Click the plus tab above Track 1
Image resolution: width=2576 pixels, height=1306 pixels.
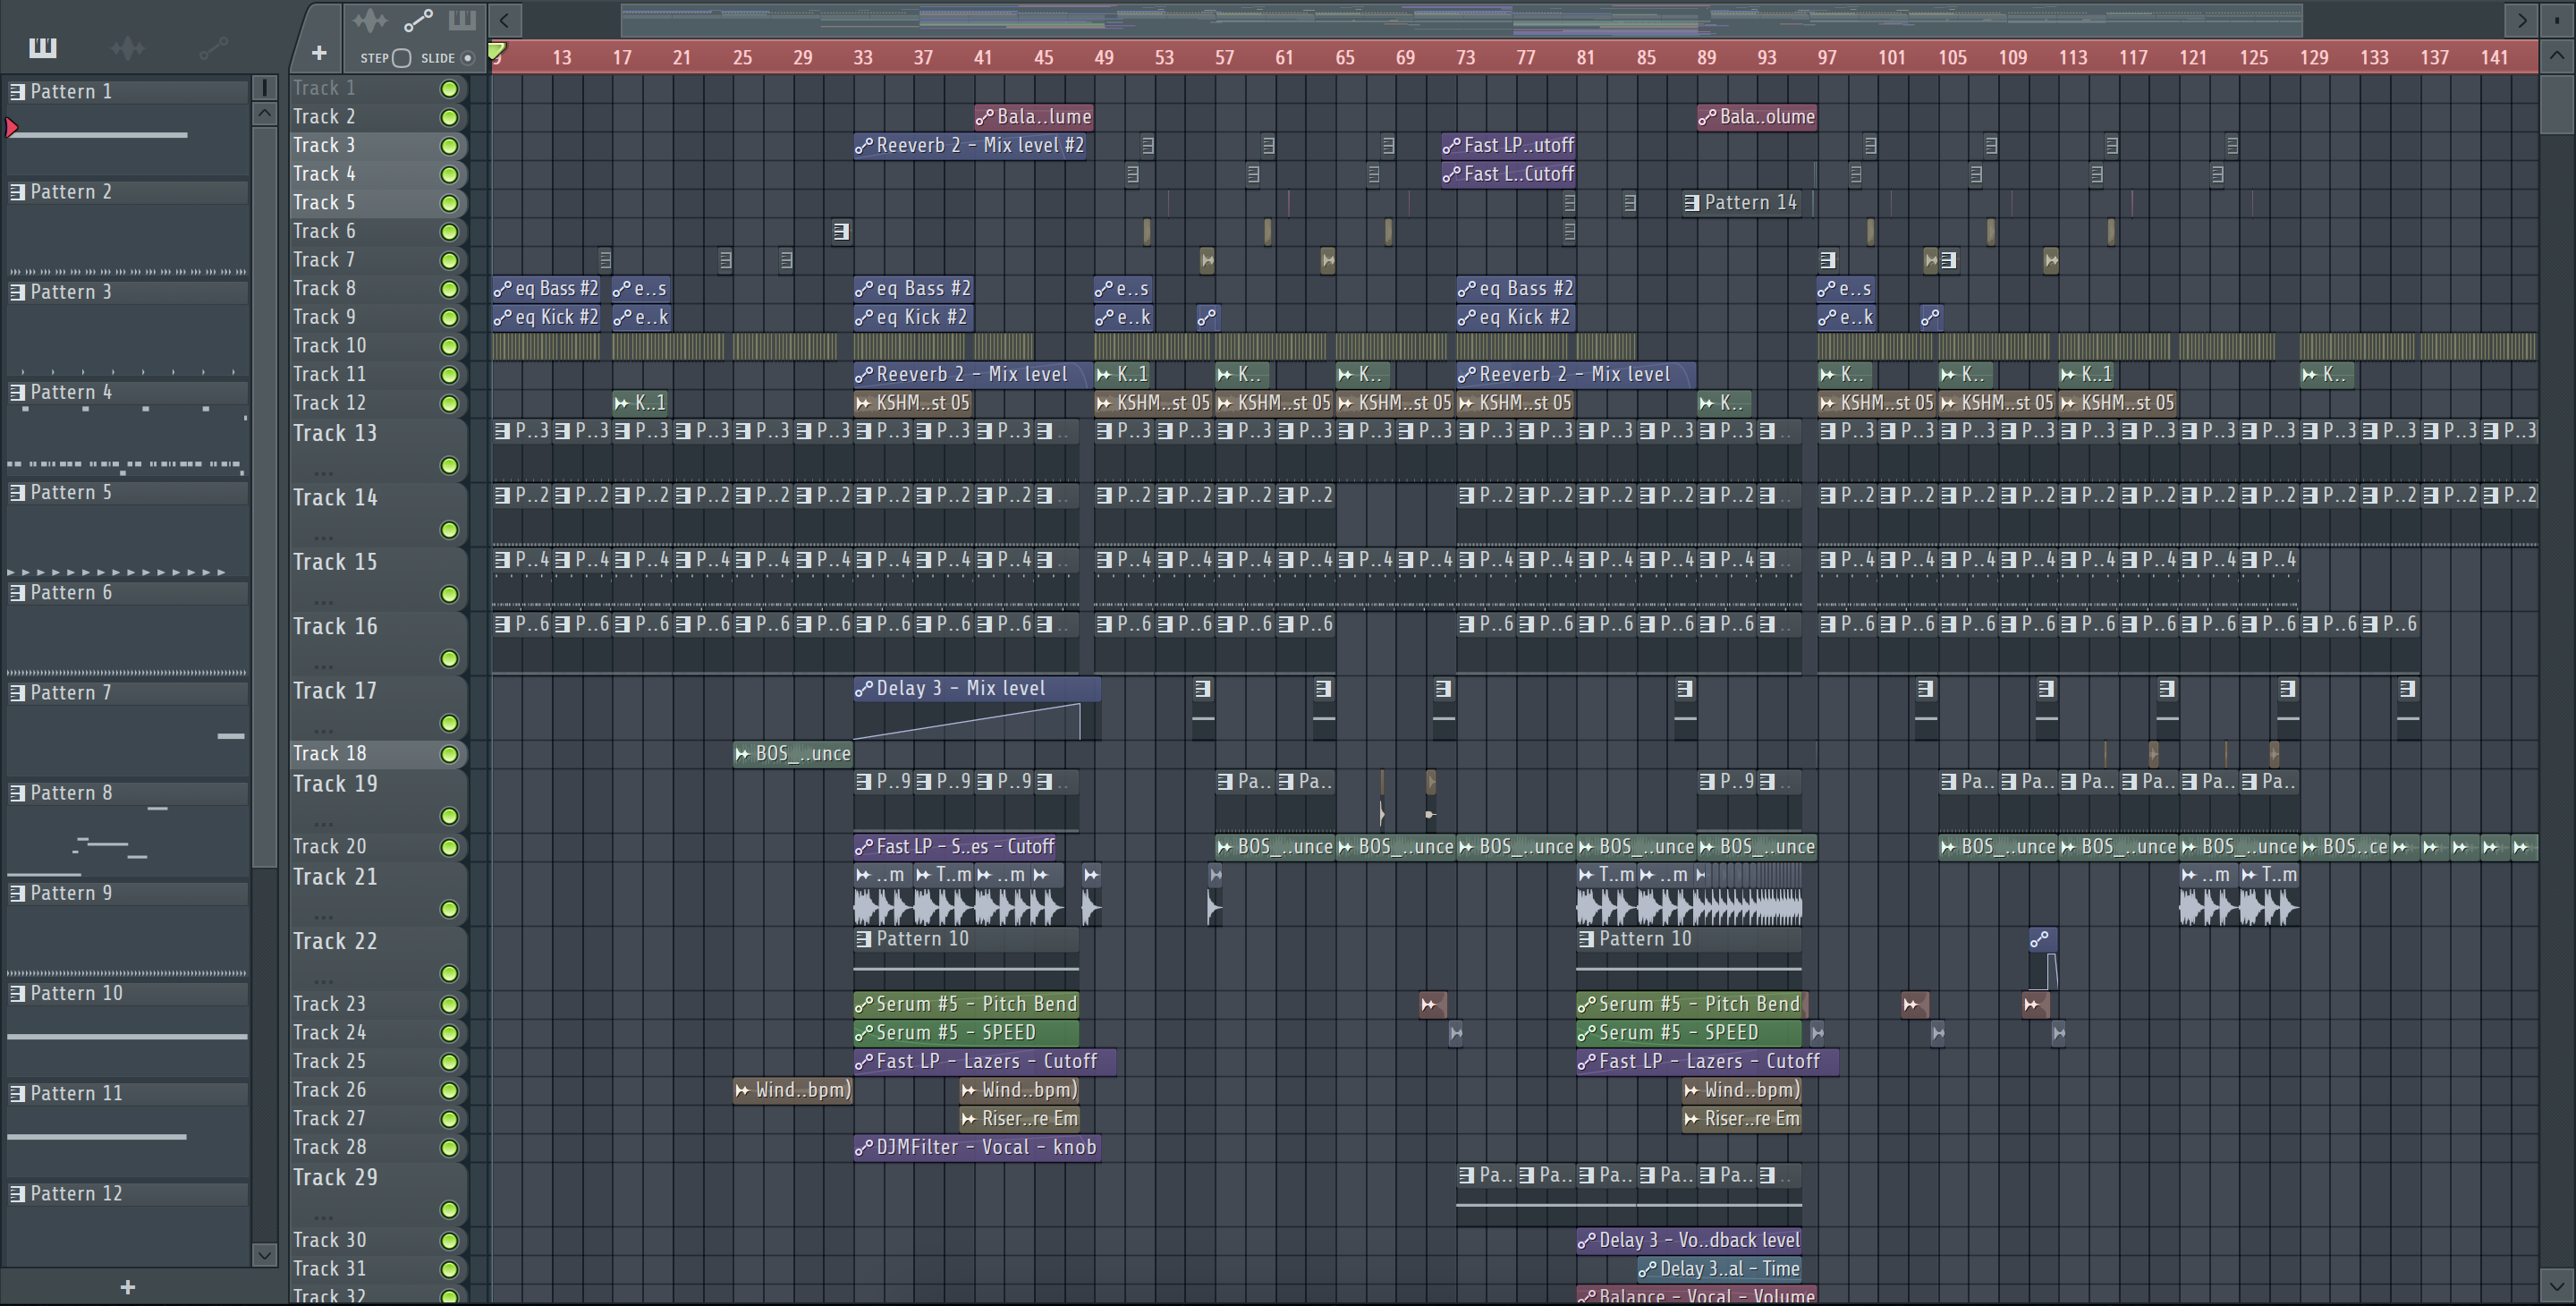319,52
